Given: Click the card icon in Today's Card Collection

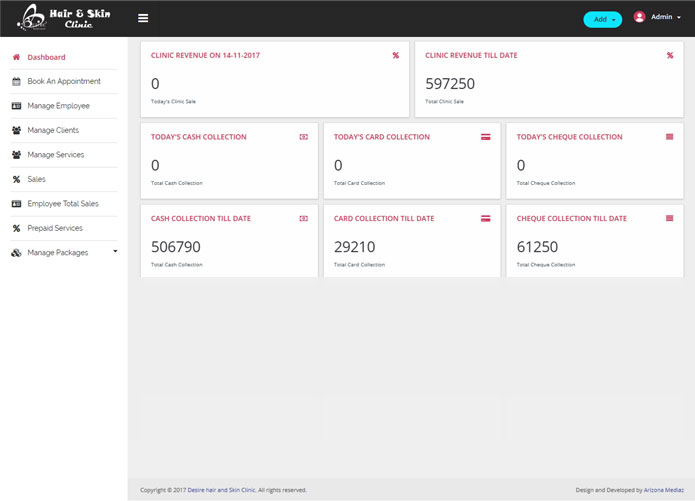Looking at the screenshot, I should (x=486, y=136).
